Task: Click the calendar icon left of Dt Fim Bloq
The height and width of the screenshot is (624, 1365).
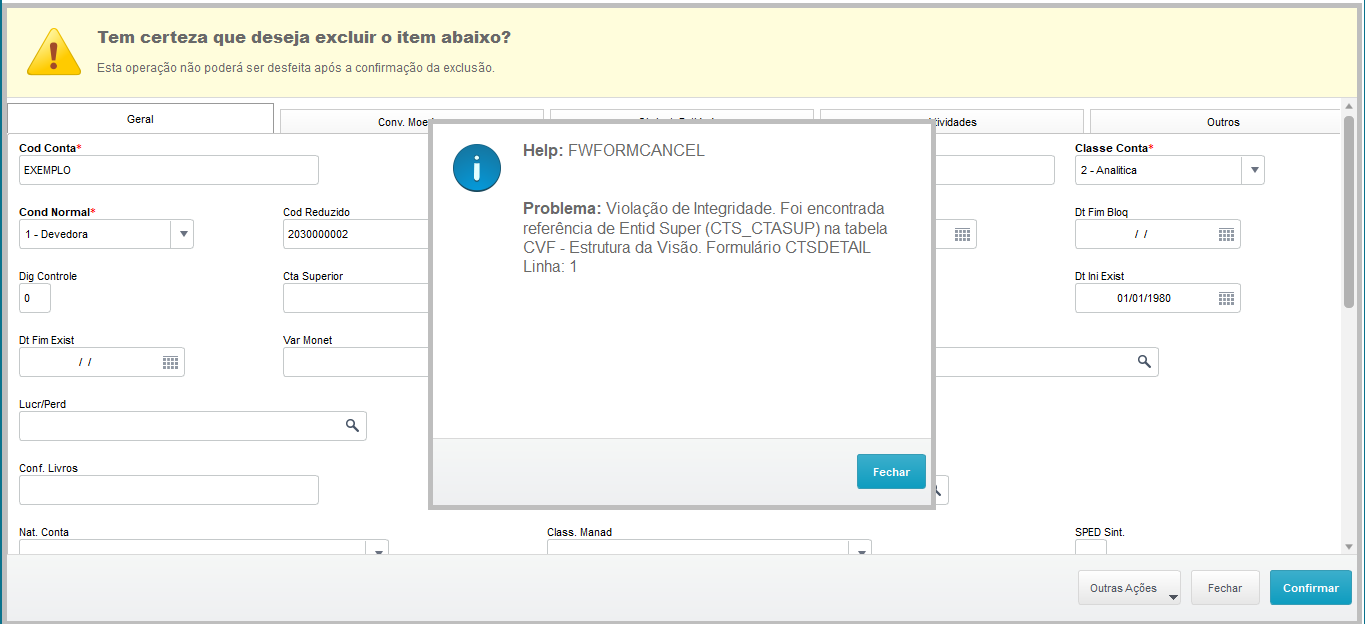Action: coord(962,234)
